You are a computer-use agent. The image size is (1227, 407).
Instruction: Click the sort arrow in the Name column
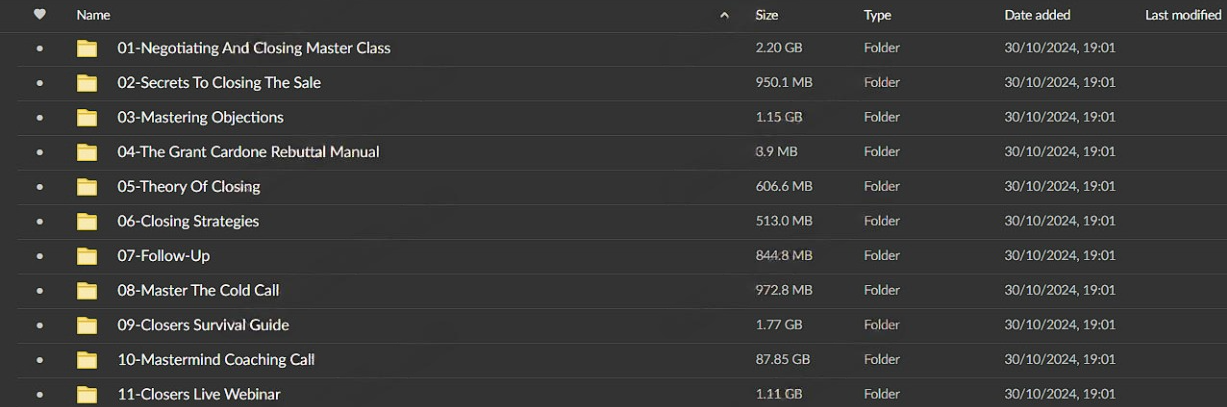[725, 16]
